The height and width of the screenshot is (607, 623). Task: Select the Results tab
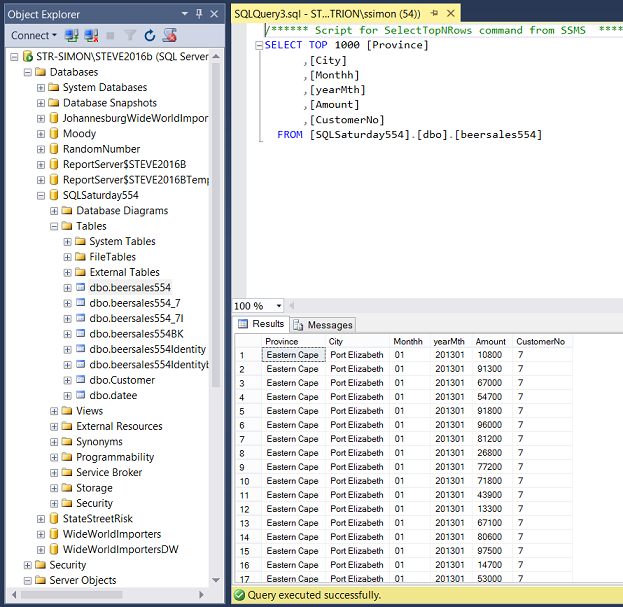[262, 324]
